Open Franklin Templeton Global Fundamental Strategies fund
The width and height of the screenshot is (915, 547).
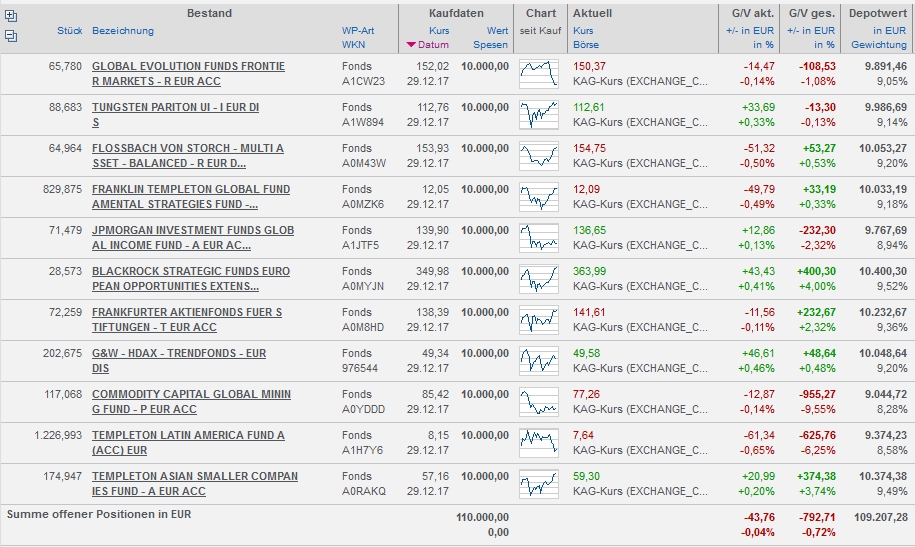tap(191, 196)
